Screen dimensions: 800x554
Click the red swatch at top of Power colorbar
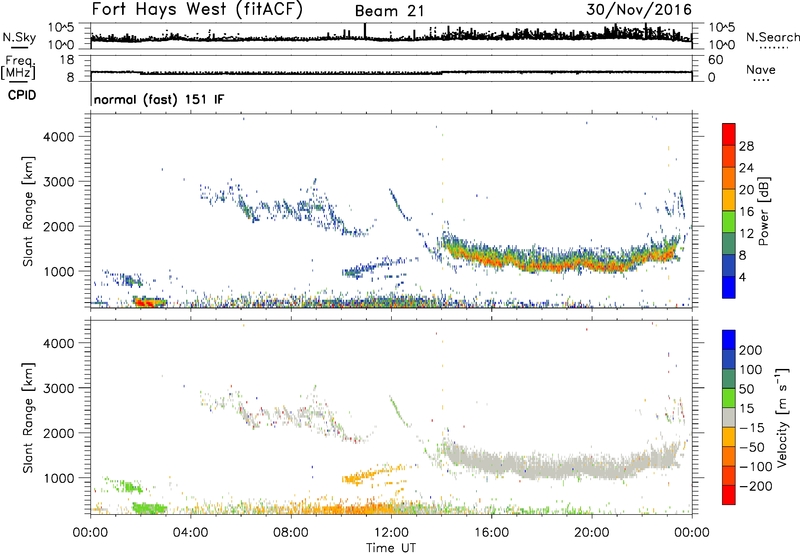[x=729, y=134]
